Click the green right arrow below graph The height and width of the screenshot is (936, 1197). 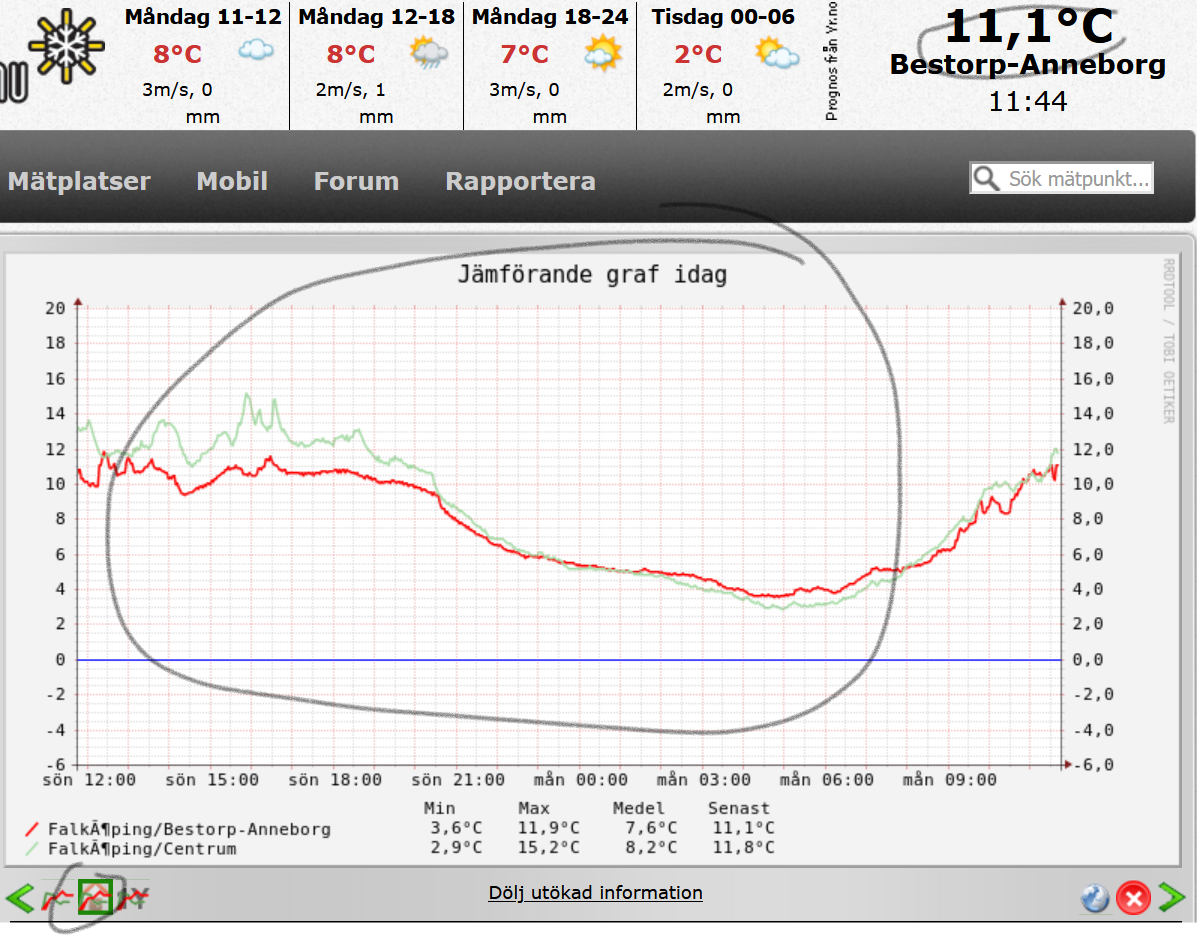coord(1171,898)
